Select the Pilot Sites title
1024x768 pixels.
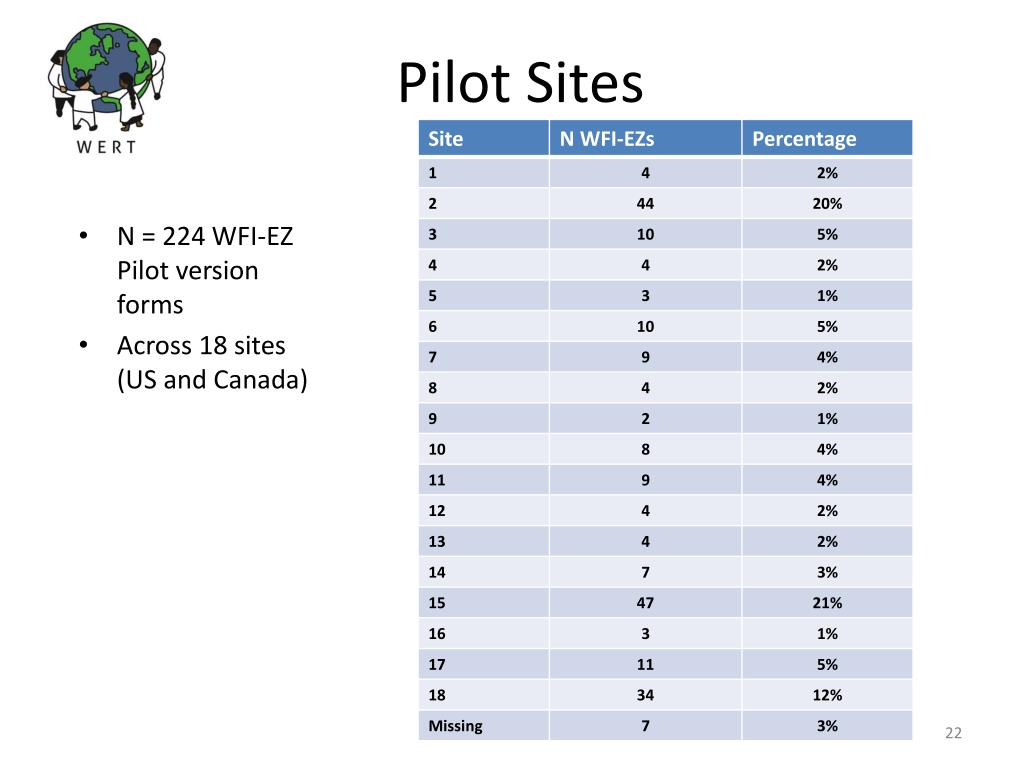520,83
